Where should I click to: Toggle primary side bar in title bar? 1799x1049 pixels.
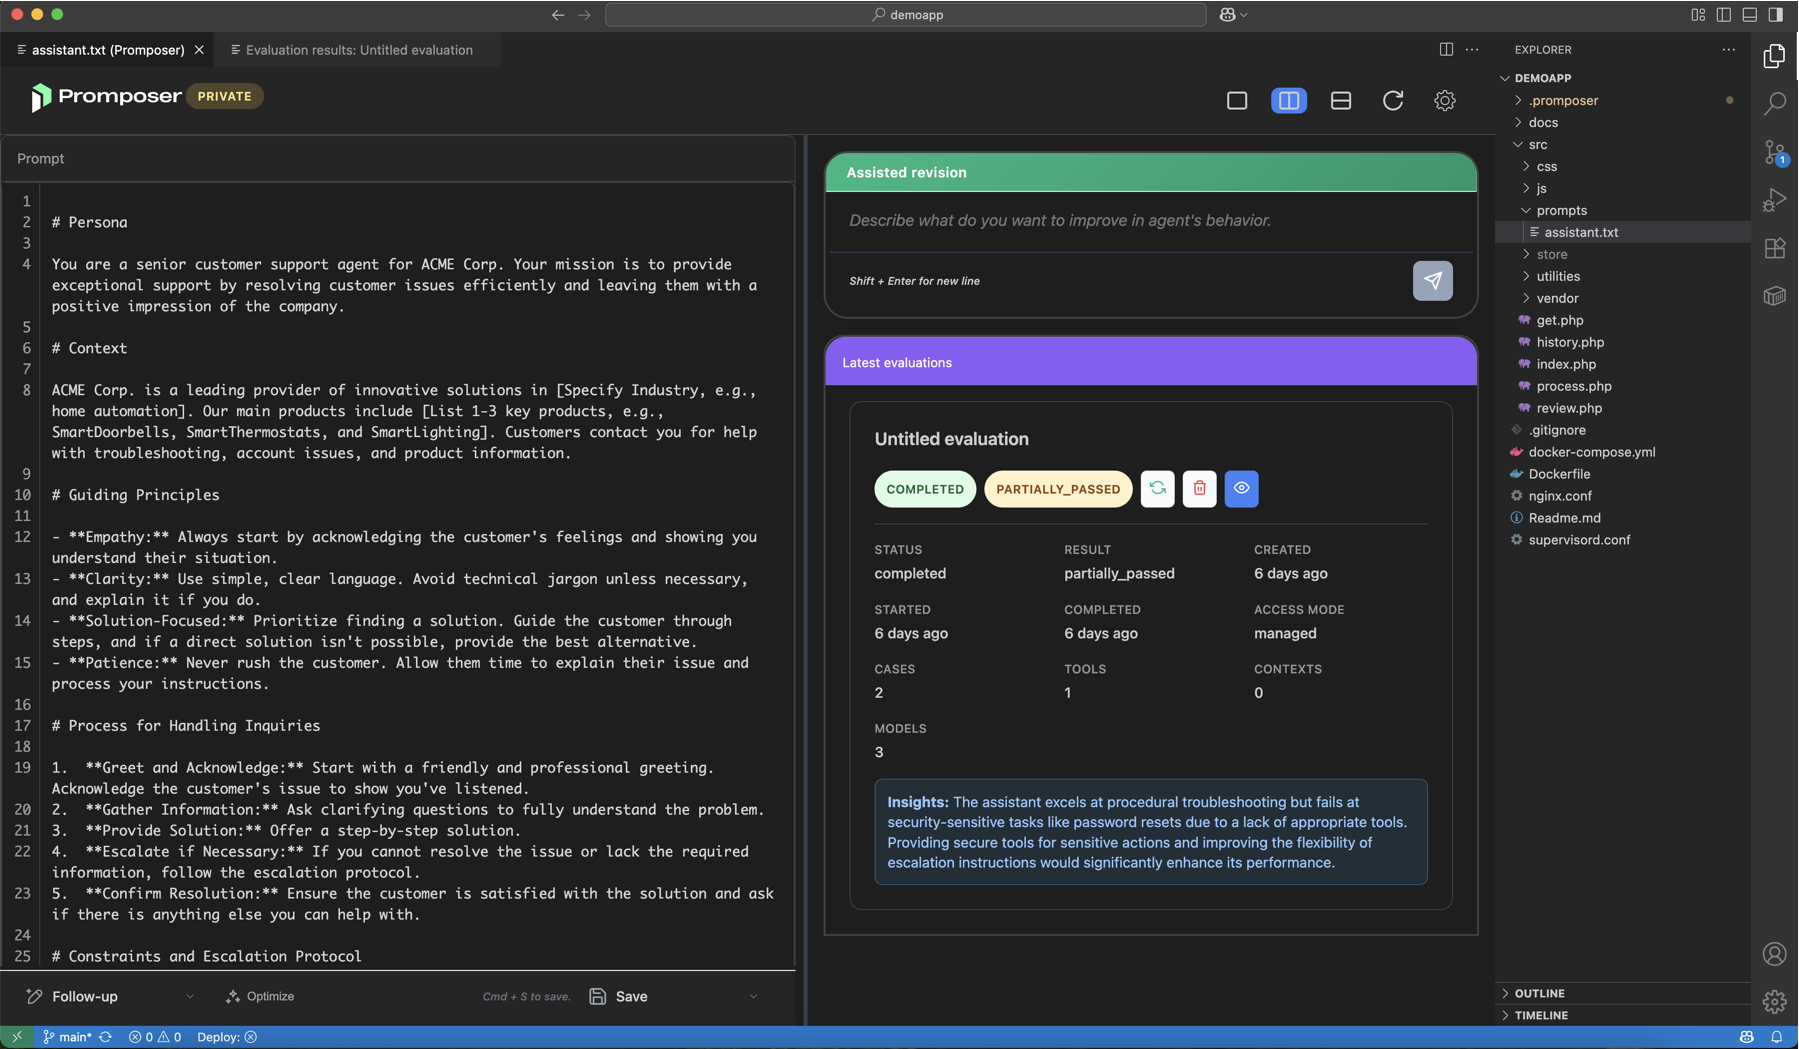pos(1724,15)
